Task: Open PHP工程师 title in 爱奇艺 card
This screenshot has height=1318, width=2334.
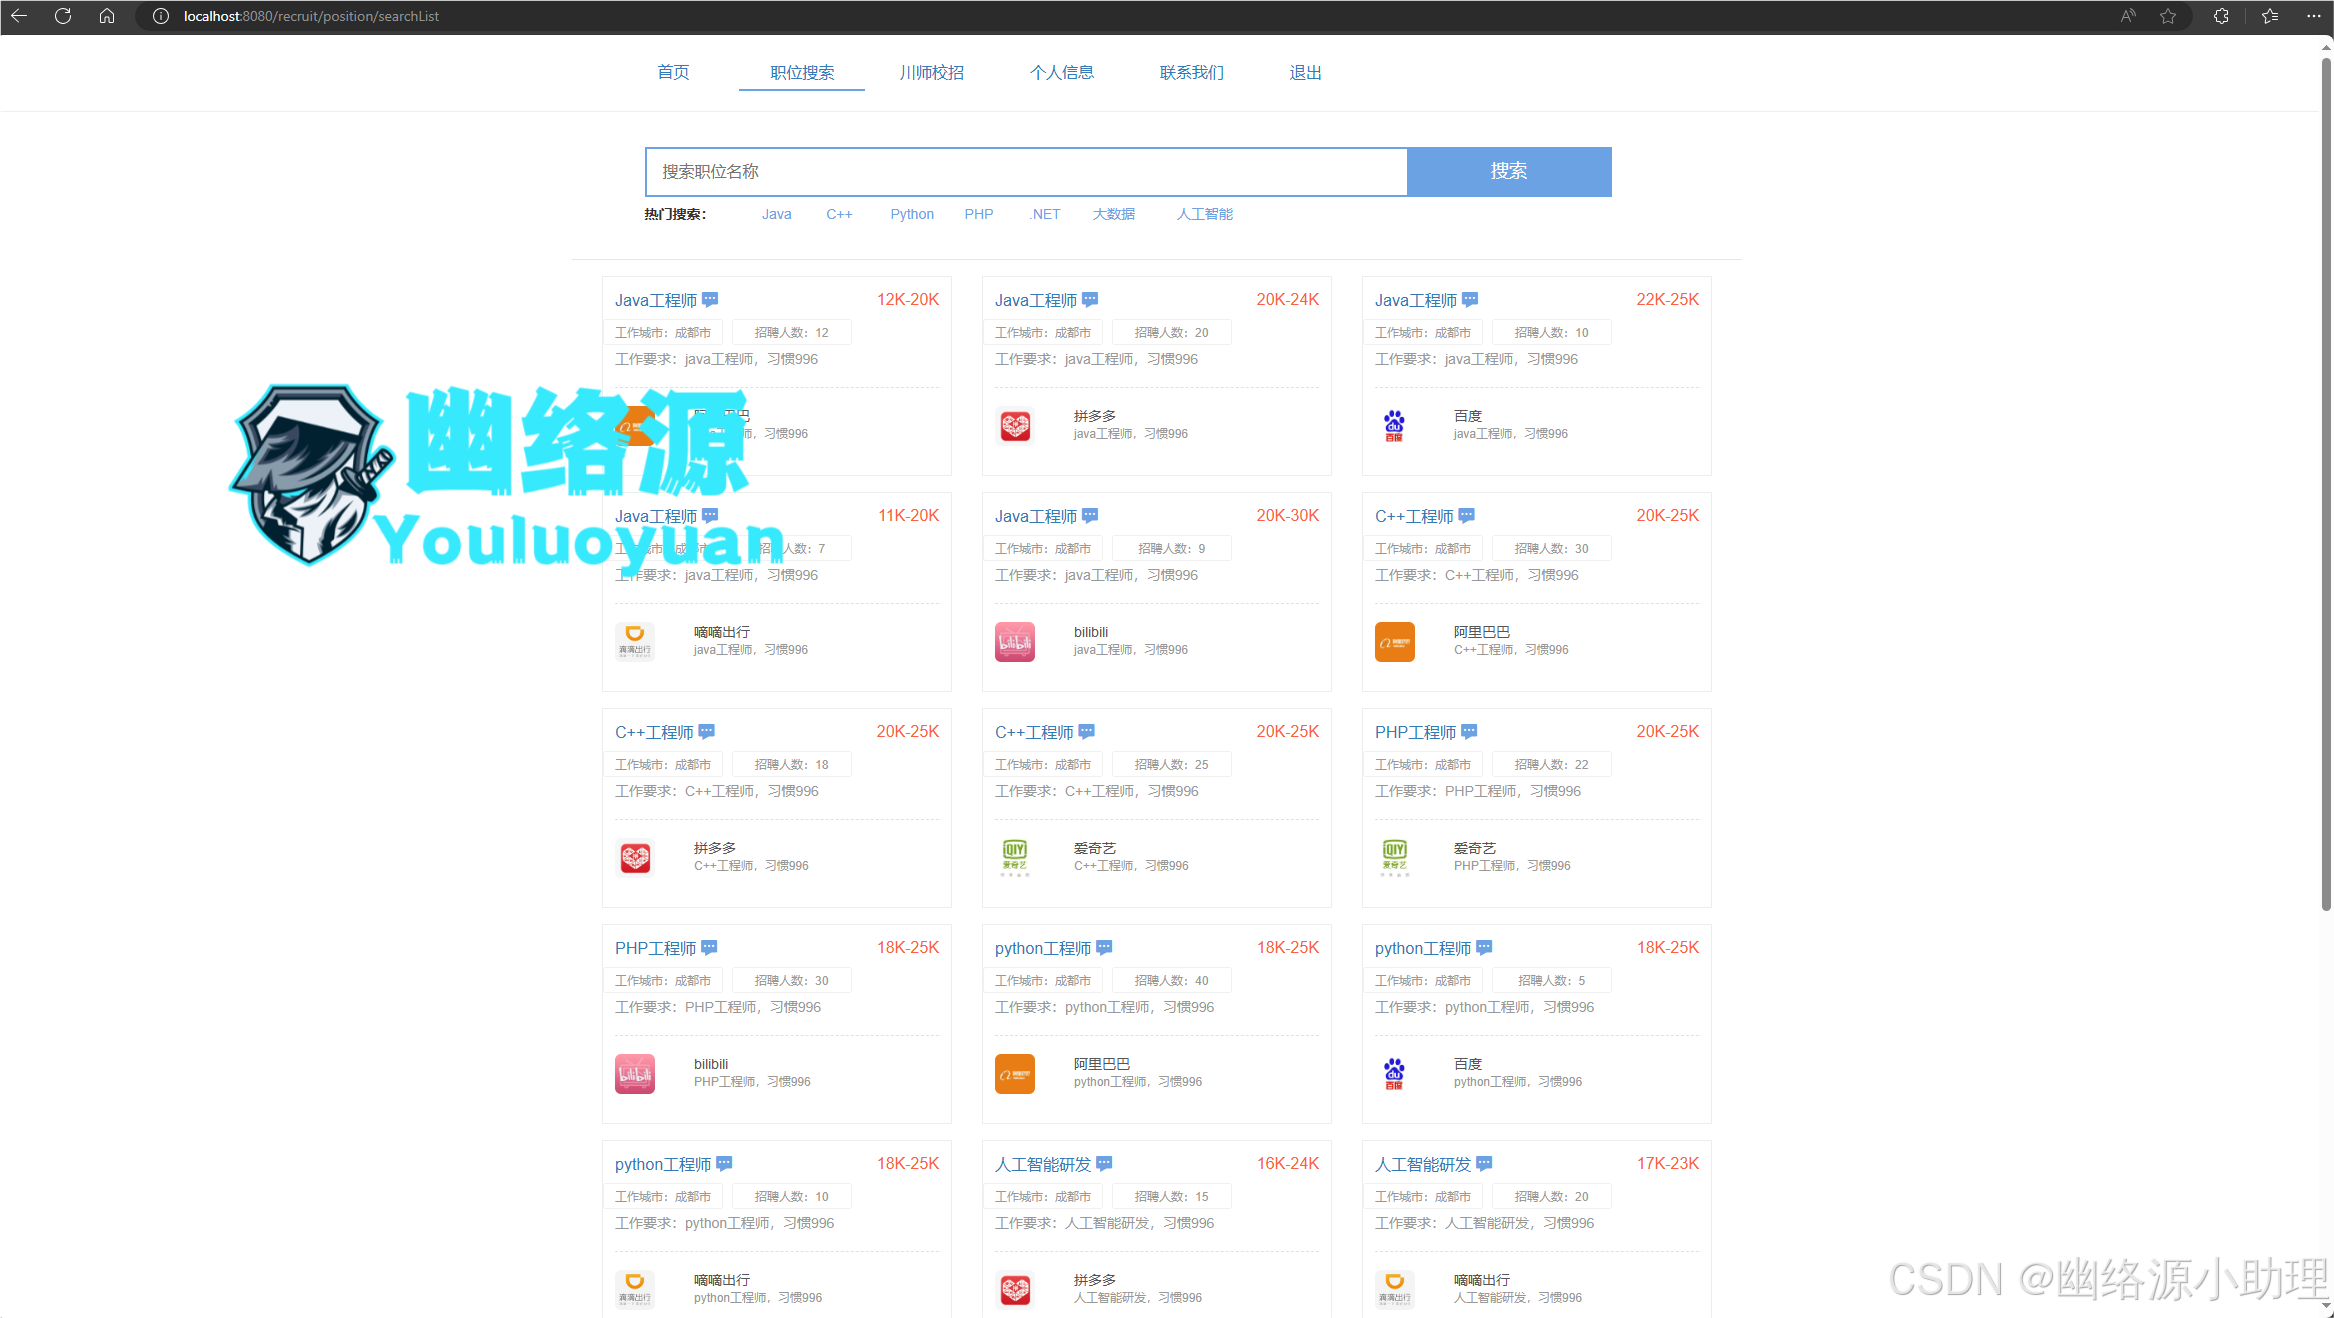Action: [1415, 732]
